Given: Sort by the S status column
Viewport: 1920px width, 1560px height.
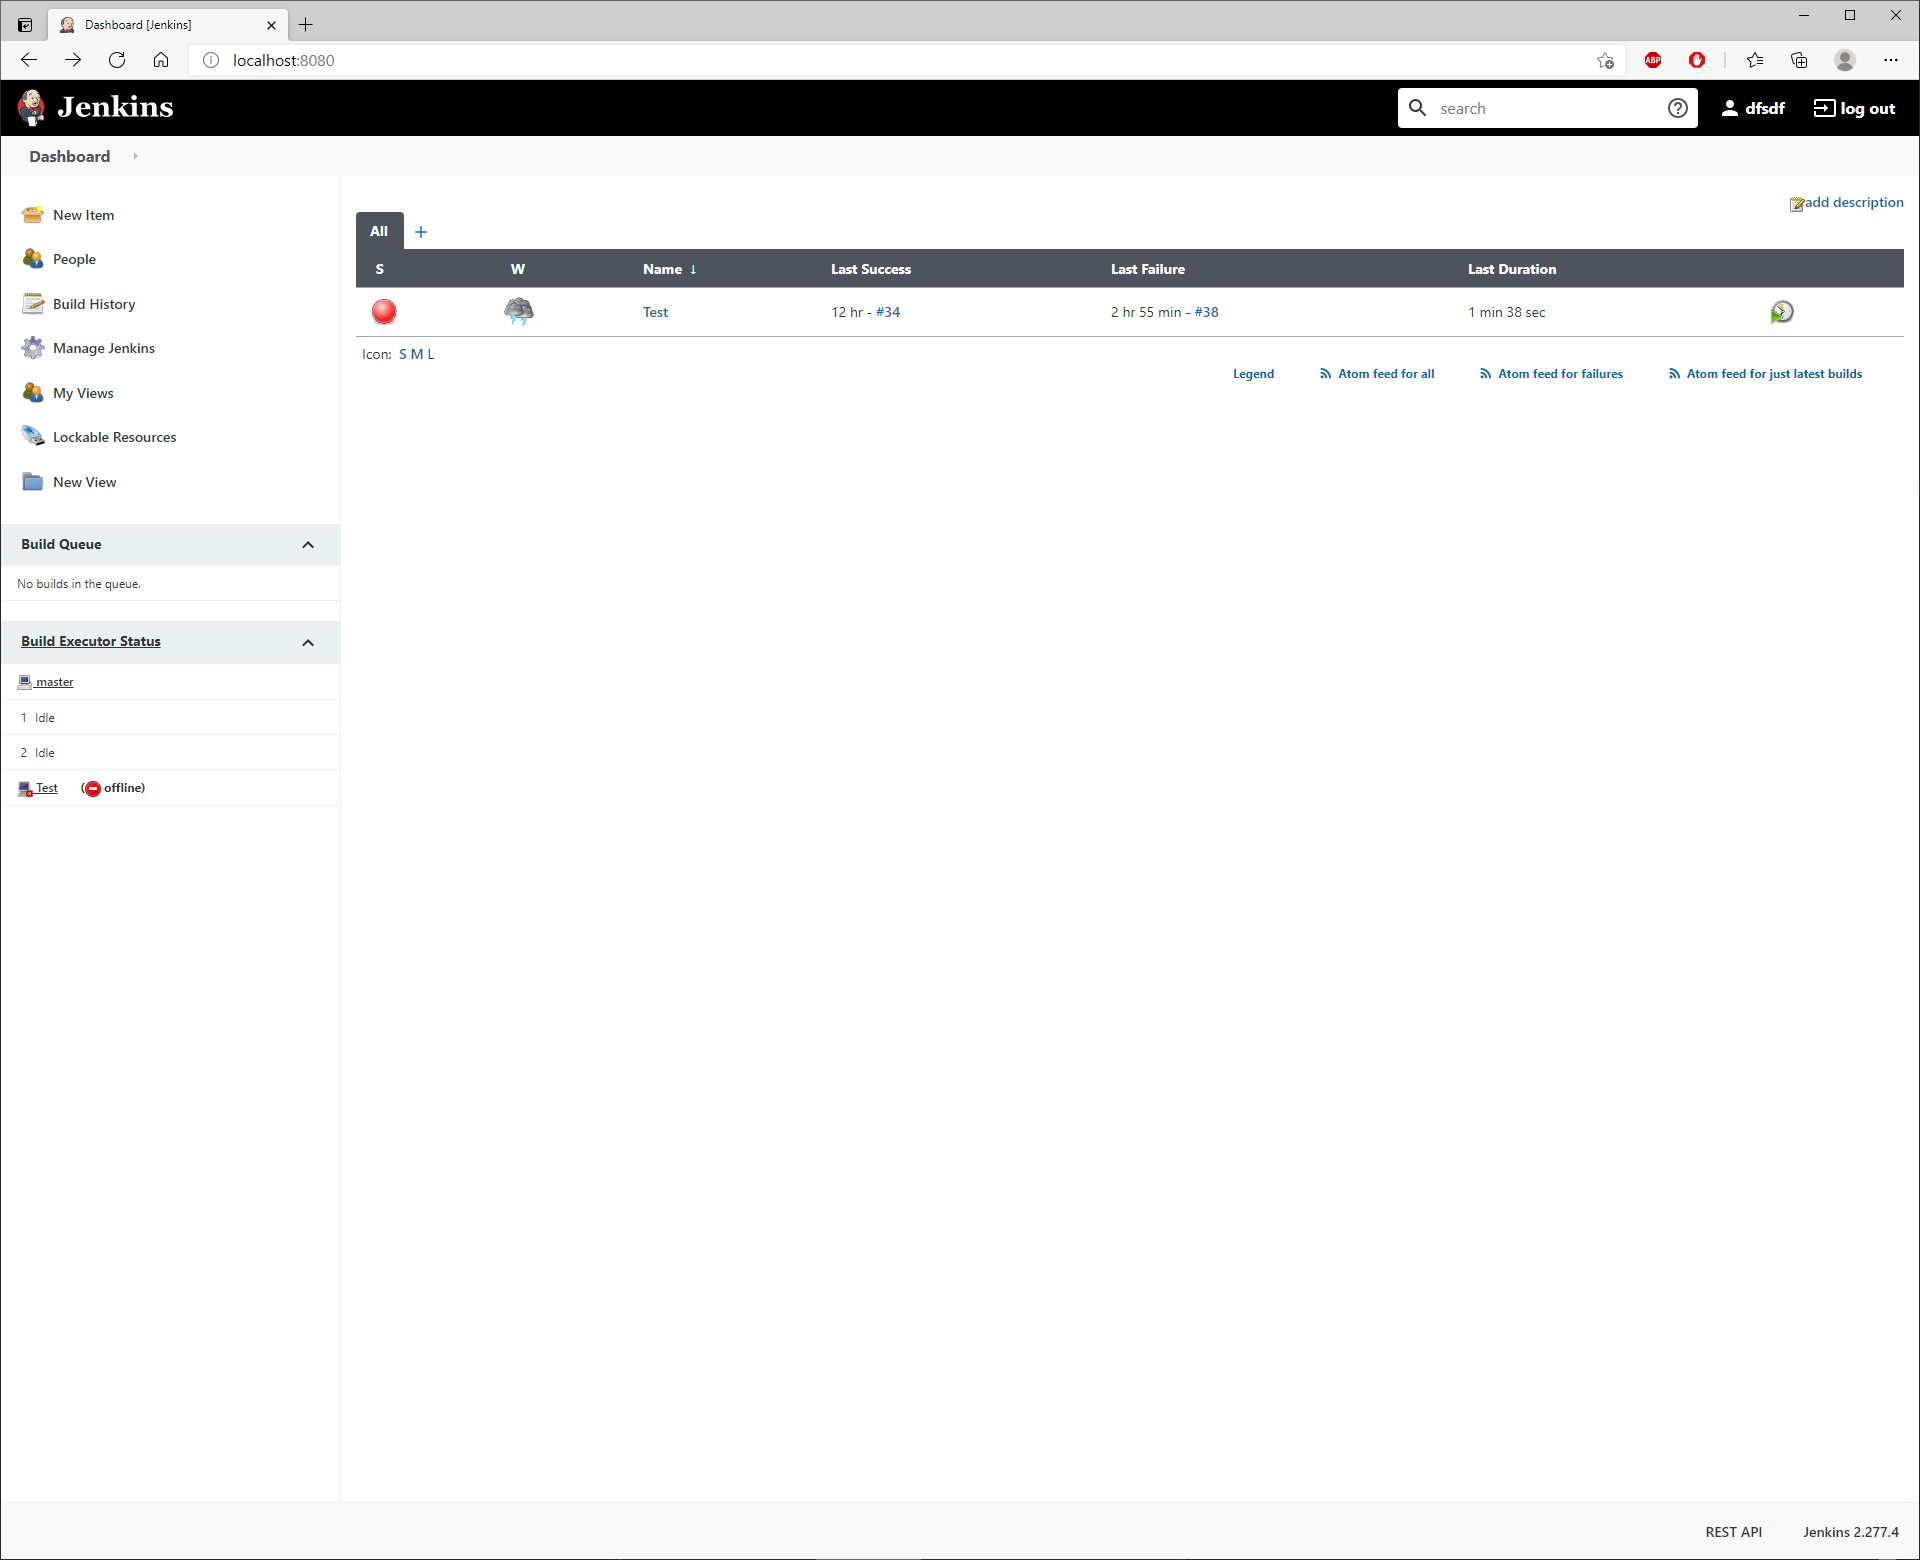Looking at the screenshot, I should click(x=379, y=269).
